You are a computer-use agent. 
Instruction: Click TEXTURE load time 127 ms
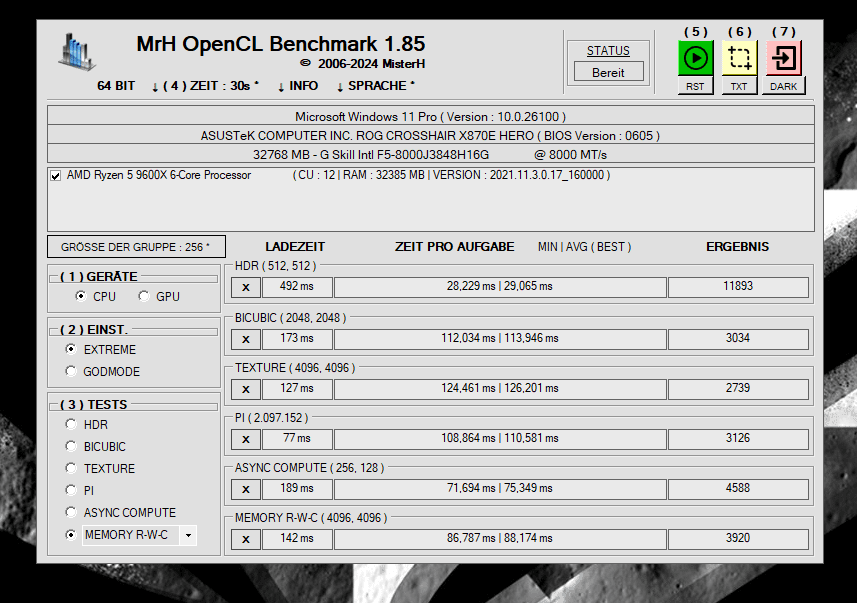pyautogui.click(x=297, y=389)
